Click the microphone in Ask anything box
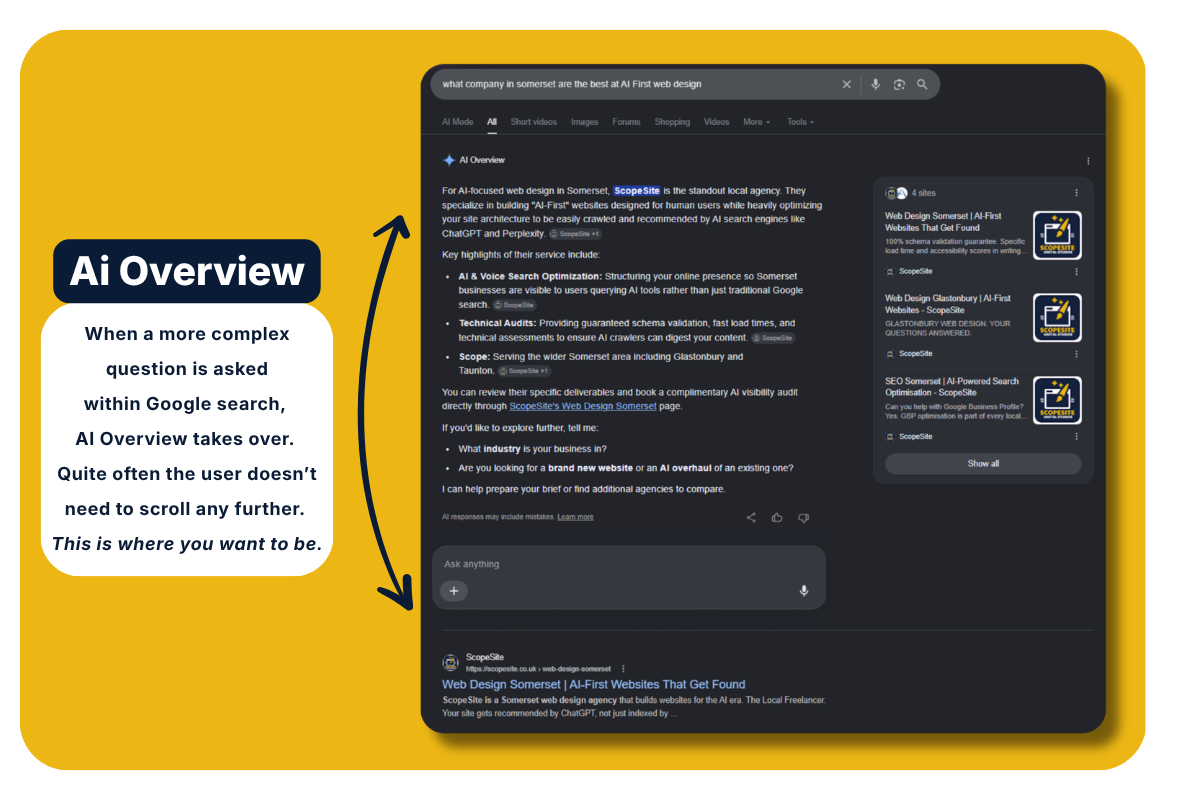Viewport: 1200px width, 800px height. [803, 591]
